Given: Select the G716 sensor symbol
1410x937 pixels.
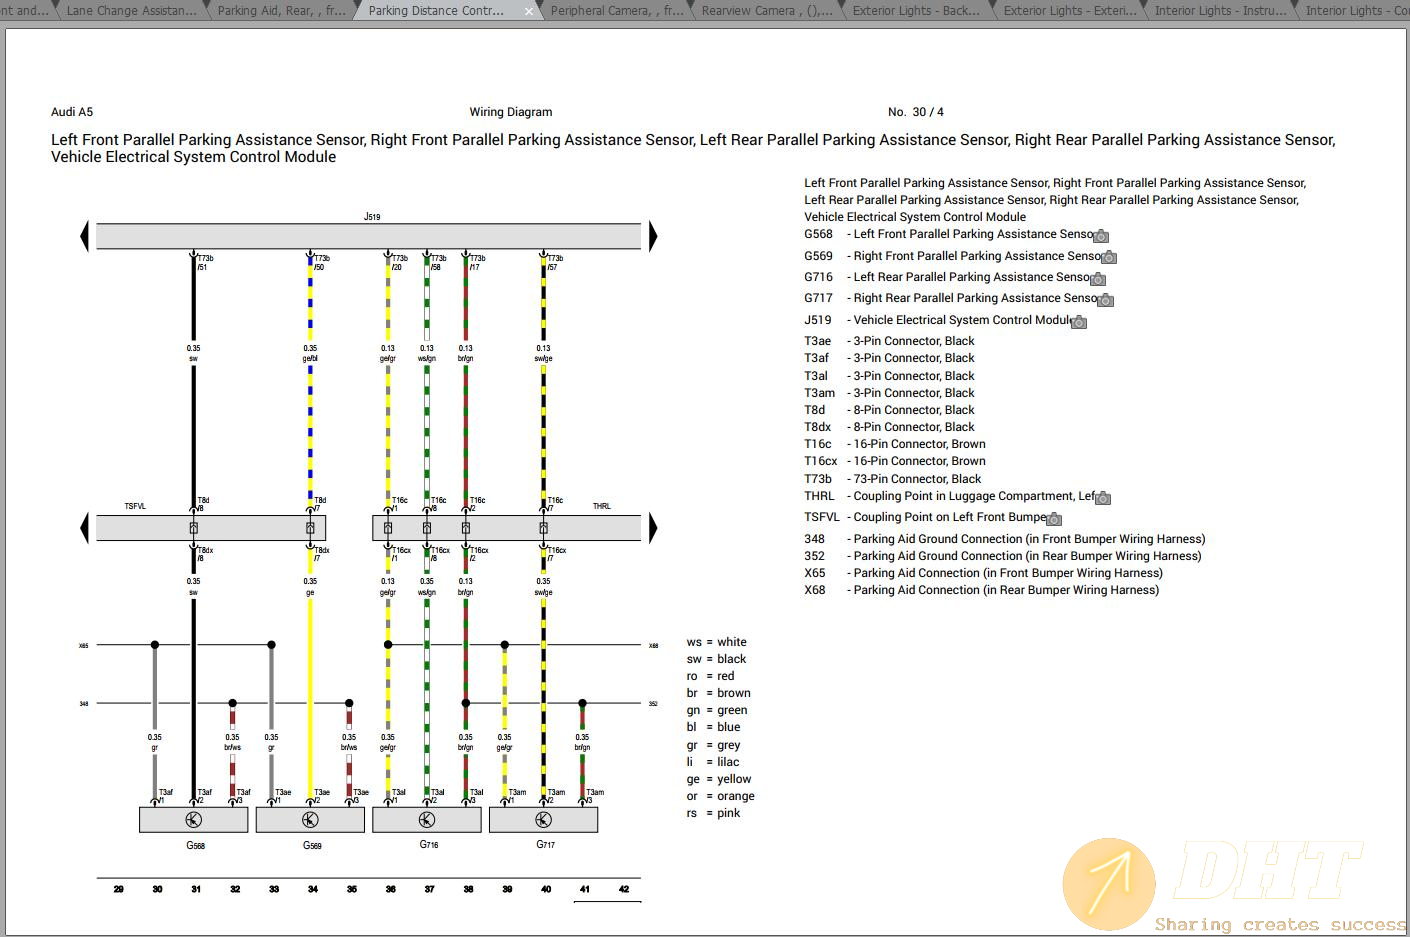Looking at the screenshot, I should point(427,820).
